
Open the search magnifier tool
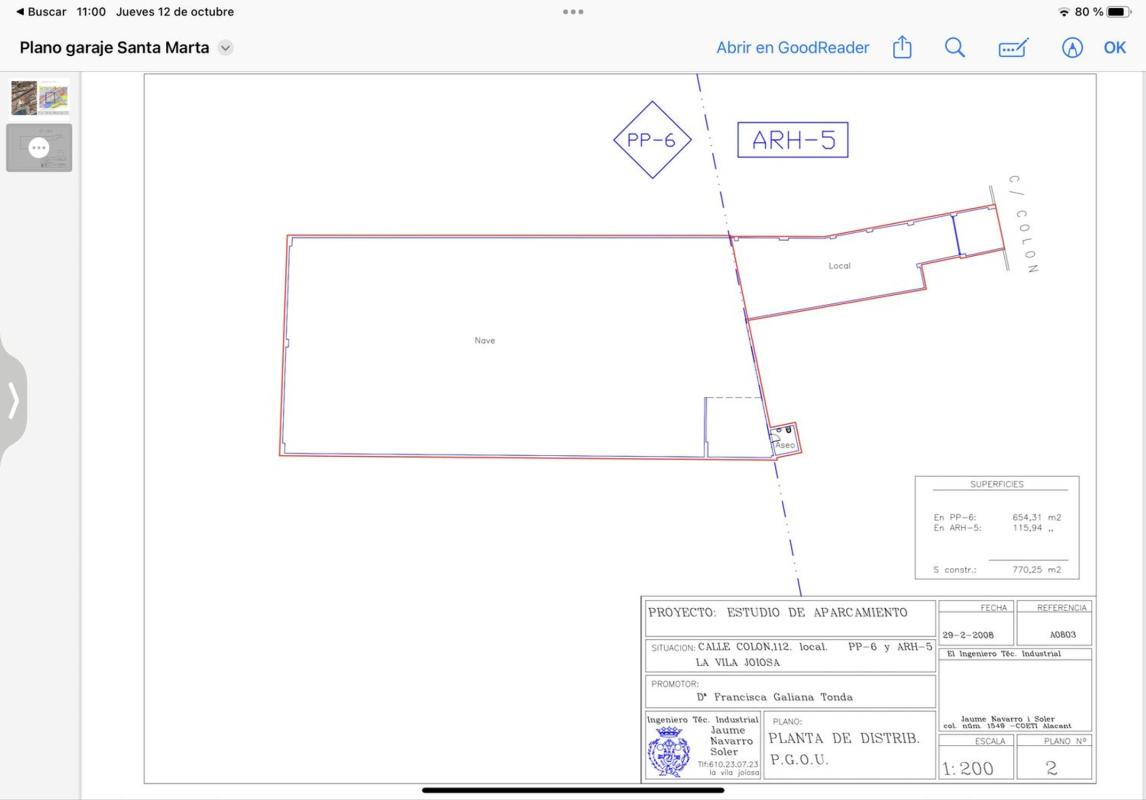click(955, 47)
